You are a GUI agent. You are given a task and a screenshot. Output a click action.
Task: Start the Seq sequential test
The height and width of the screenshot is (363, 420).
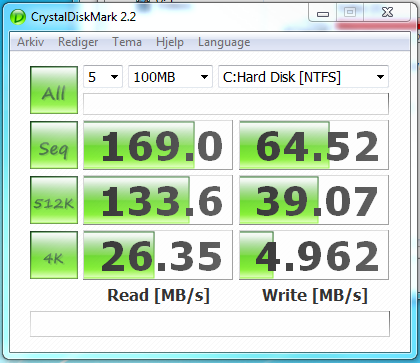54,145
